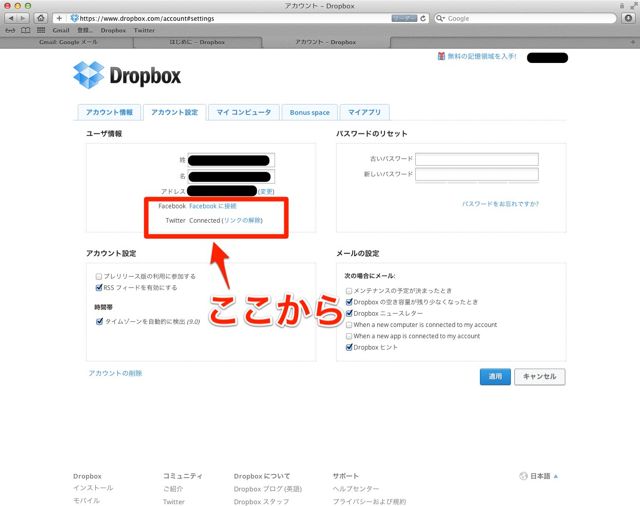The width and height of the screenshot is (640, 506).
Task: Click the インストール footer link
Action: click(x=93, y=488)
